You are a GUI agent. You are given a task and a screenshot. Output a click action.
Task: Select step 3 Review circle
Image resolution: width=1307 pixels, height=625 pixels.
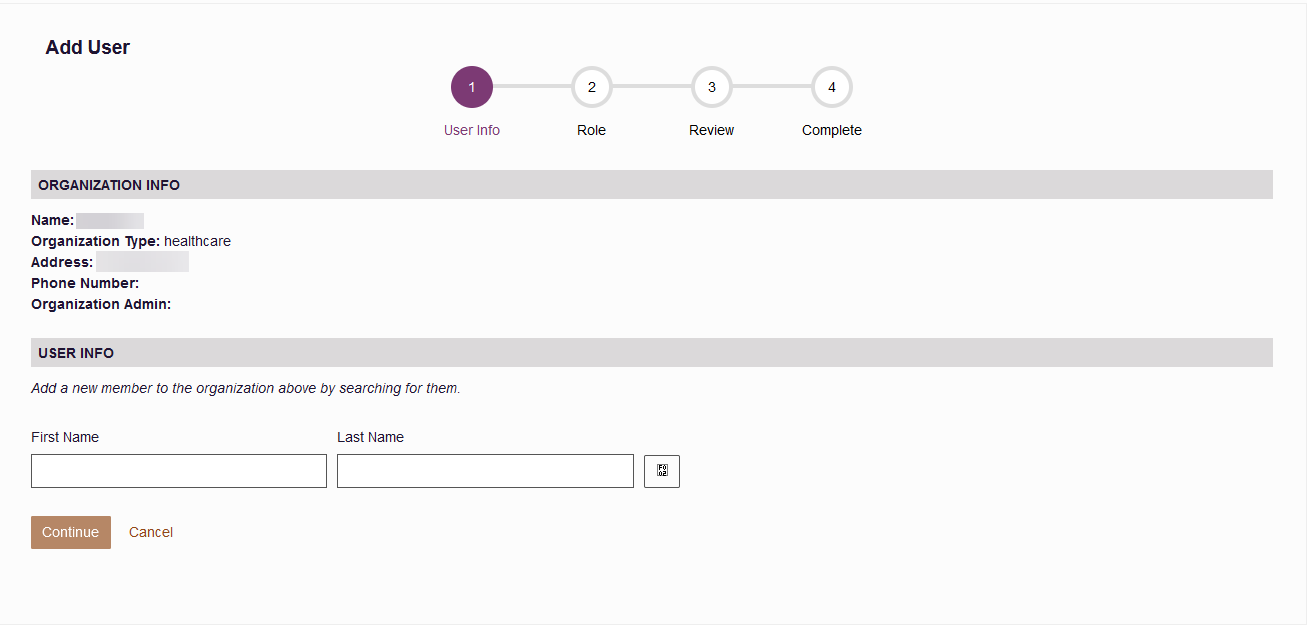pyautogui.click(x=712, y=87)
